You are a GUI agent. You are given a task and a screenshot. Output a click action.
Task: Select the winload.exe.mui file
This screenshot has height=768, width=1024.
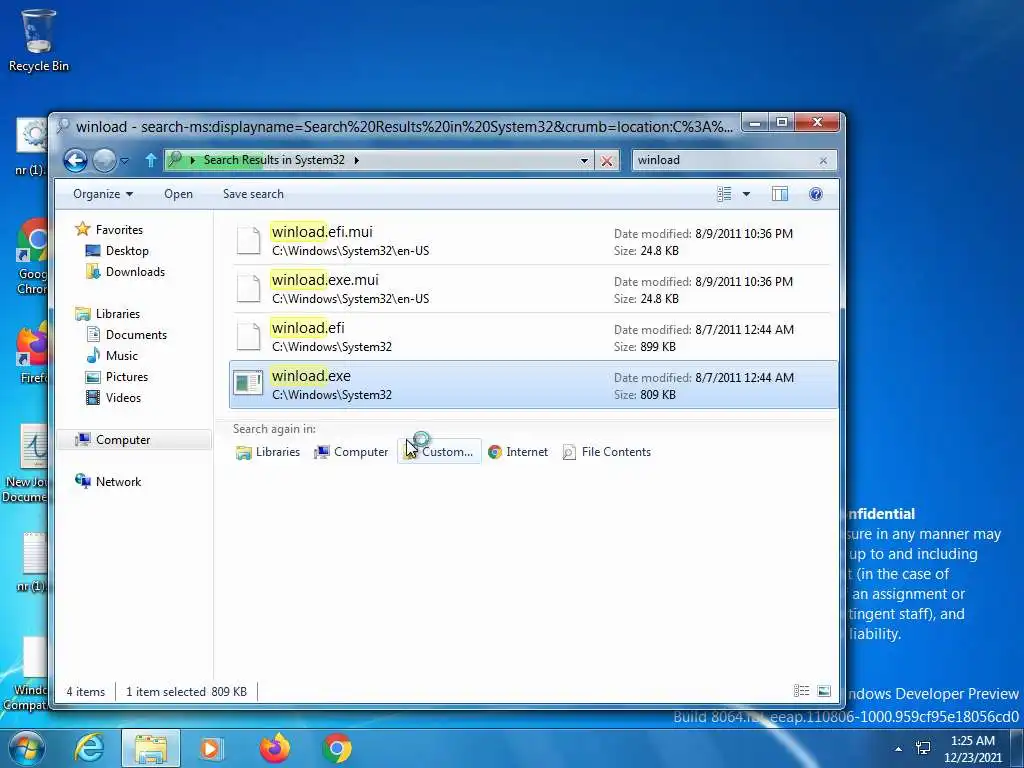[x=533, y=289]
